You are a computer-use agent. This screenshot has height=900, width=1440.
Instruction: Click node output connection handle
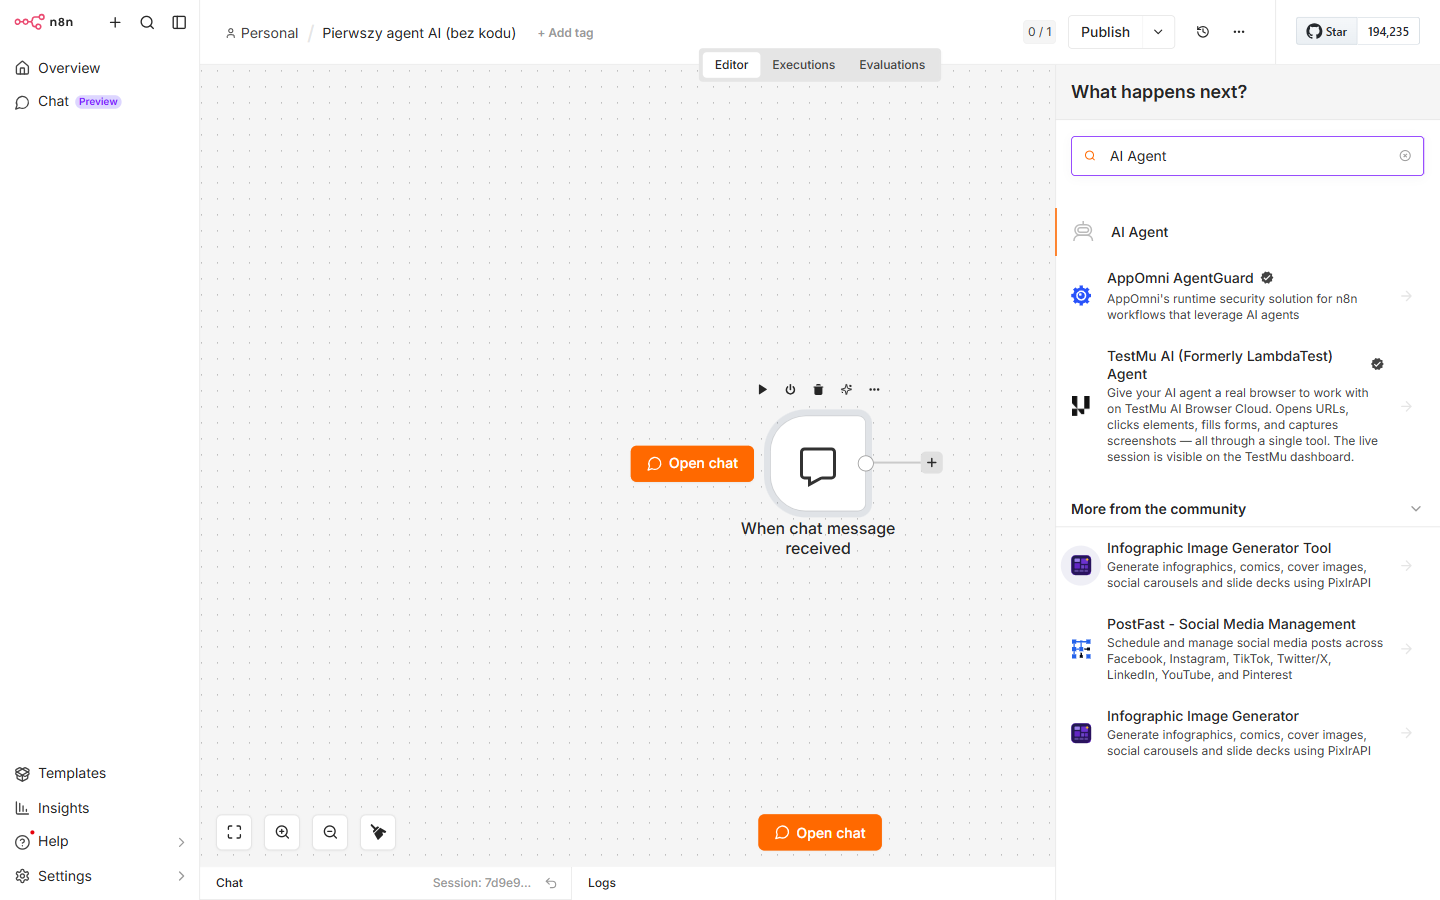(866, 463)
